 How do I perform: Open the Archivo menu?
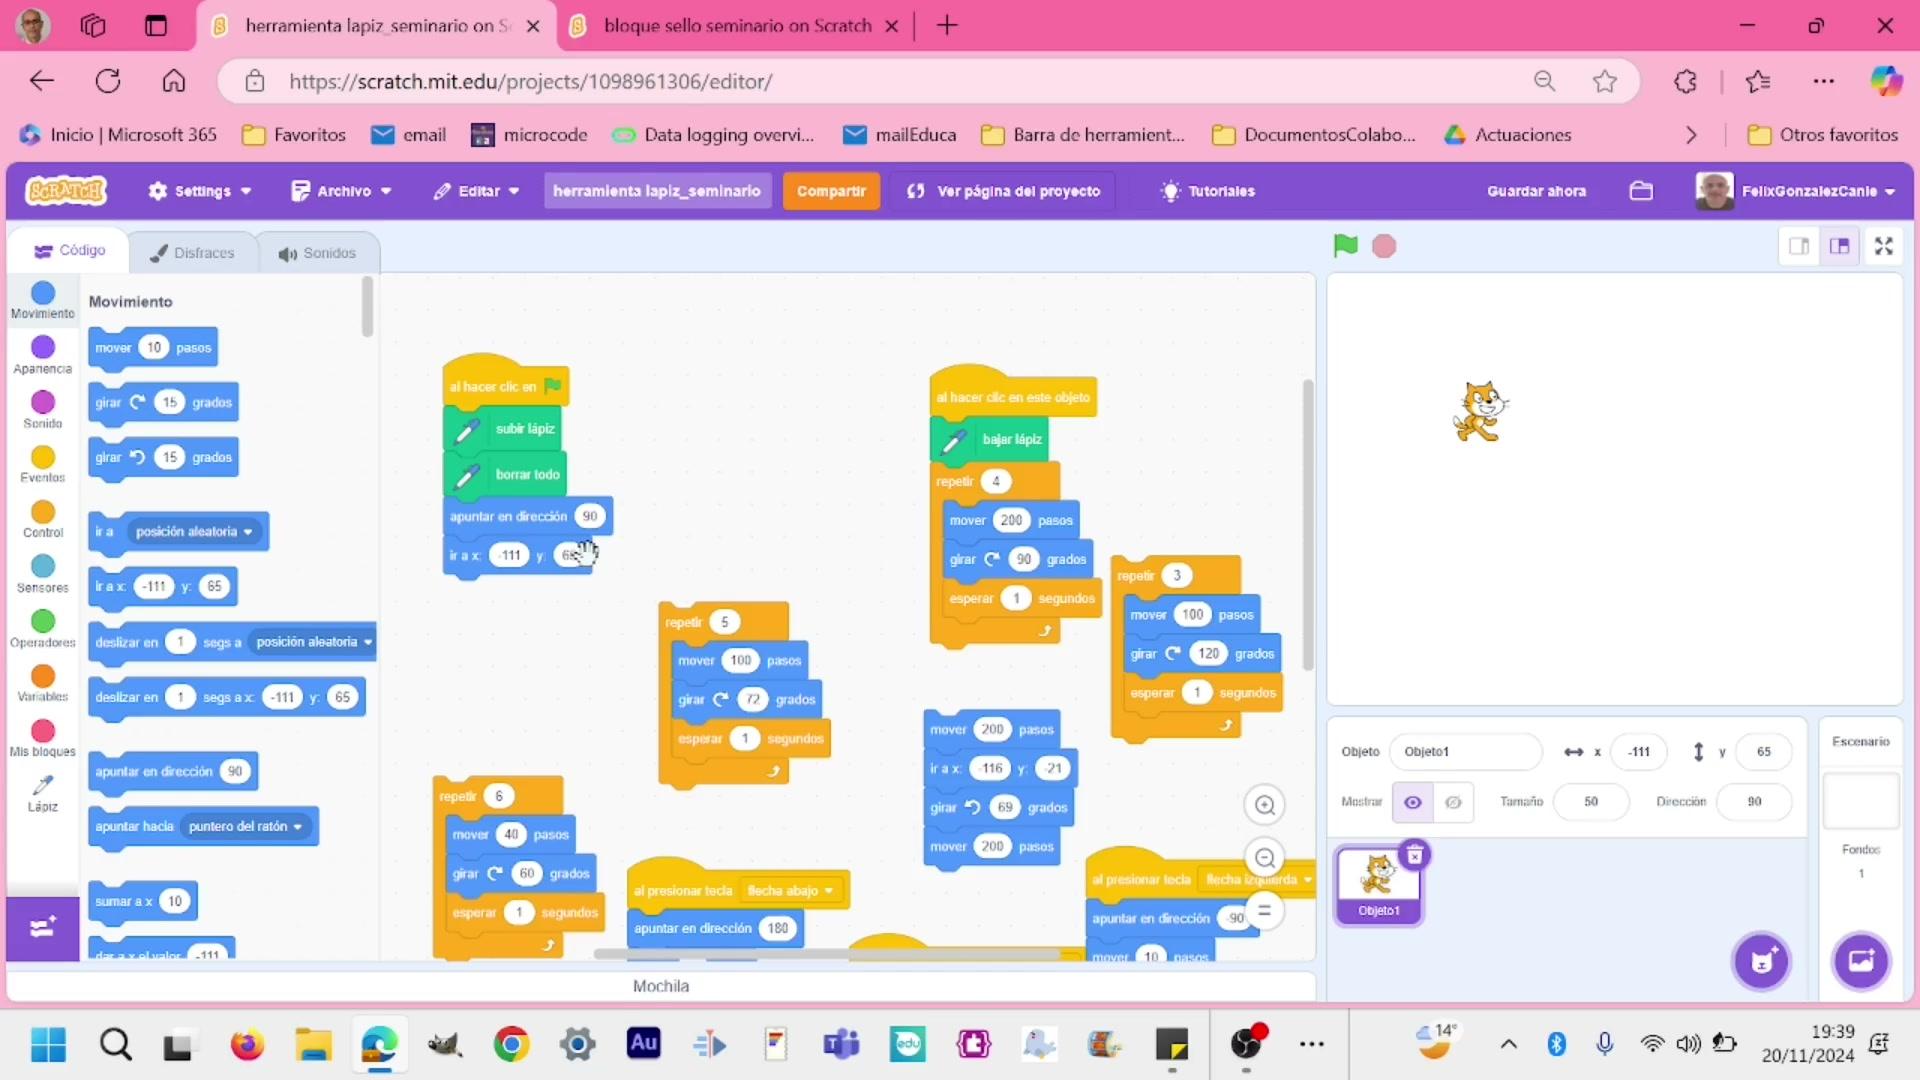click(x=341, y=191)
